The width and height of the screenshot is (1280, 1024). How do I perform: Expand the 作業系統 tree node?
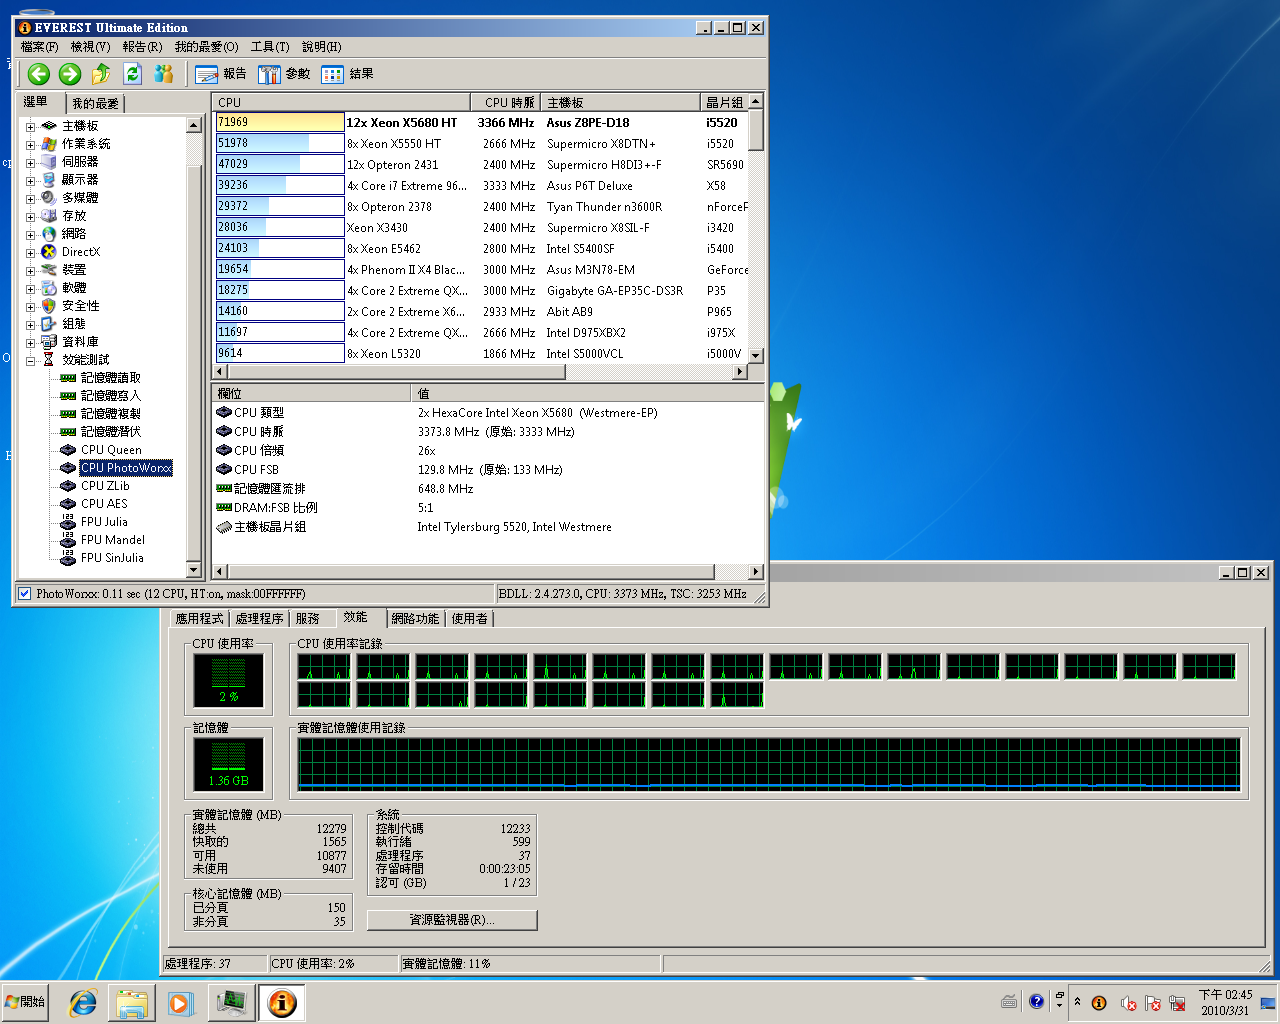pyautogui.click(x=30, y=145)
